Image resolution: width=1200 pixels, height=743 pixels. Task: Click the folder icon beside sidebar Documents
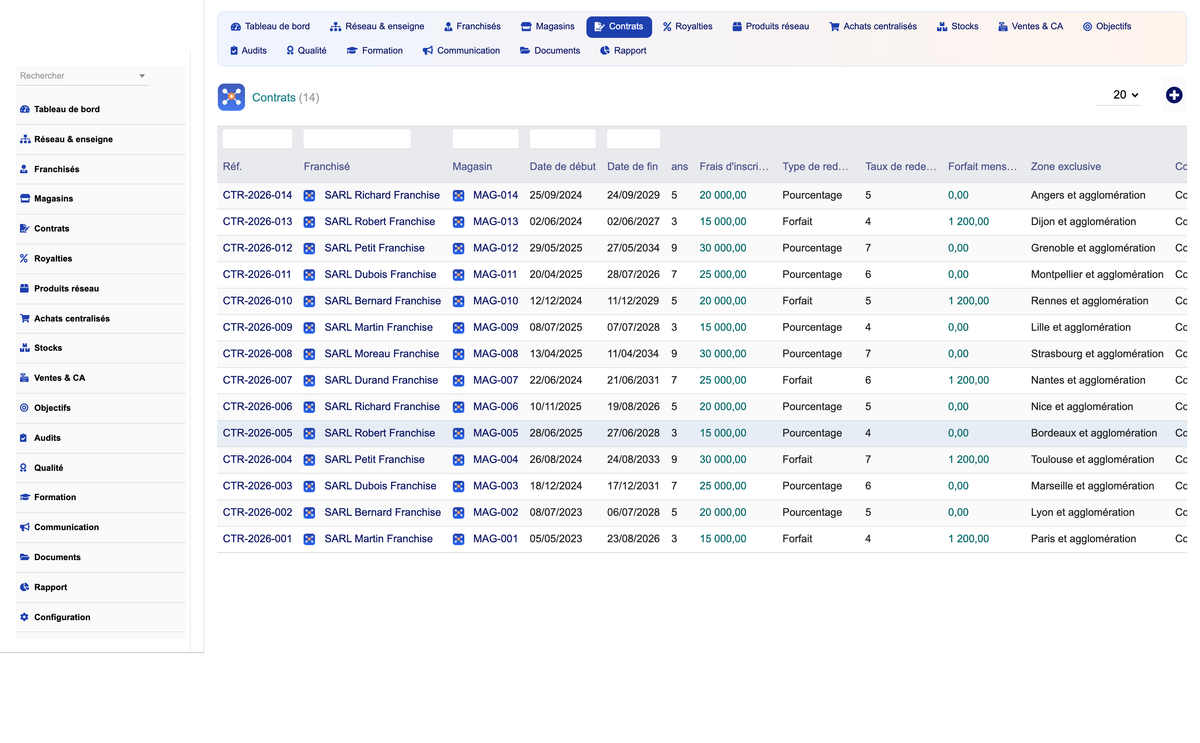click(x=24, y=557)
